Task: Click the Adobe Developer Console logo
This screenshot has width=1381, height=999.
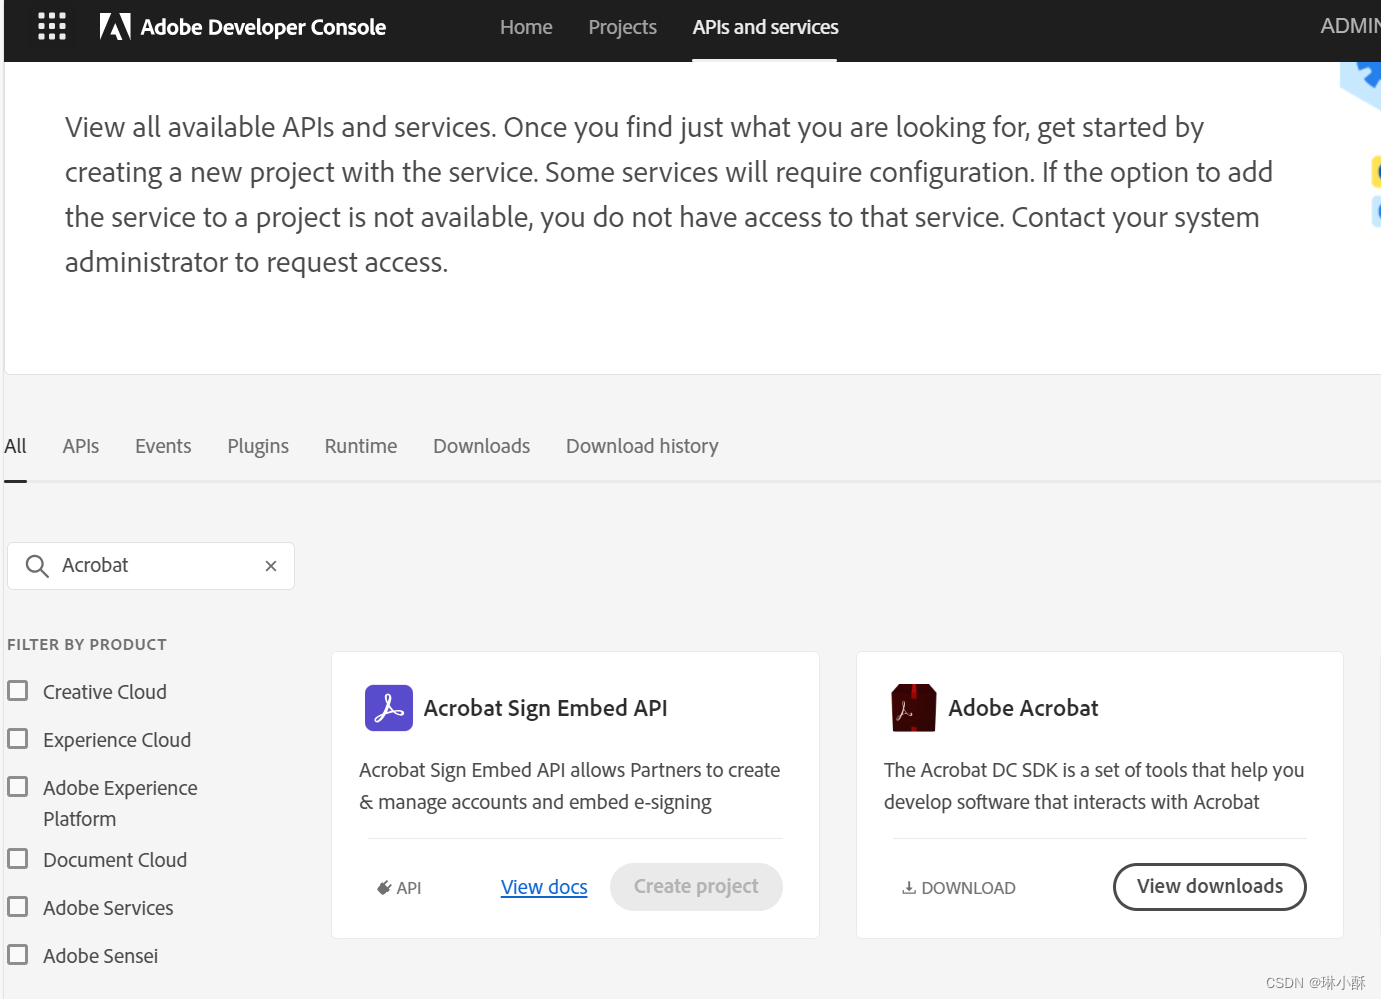Action: click(242, 27)
